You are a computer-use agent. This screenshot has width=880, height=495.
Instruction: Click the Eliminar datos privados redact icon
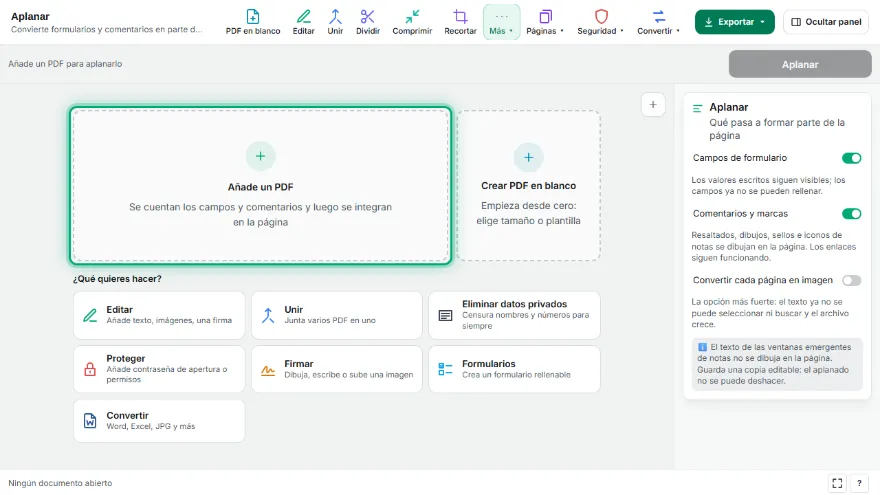click(x=446, y=315)
